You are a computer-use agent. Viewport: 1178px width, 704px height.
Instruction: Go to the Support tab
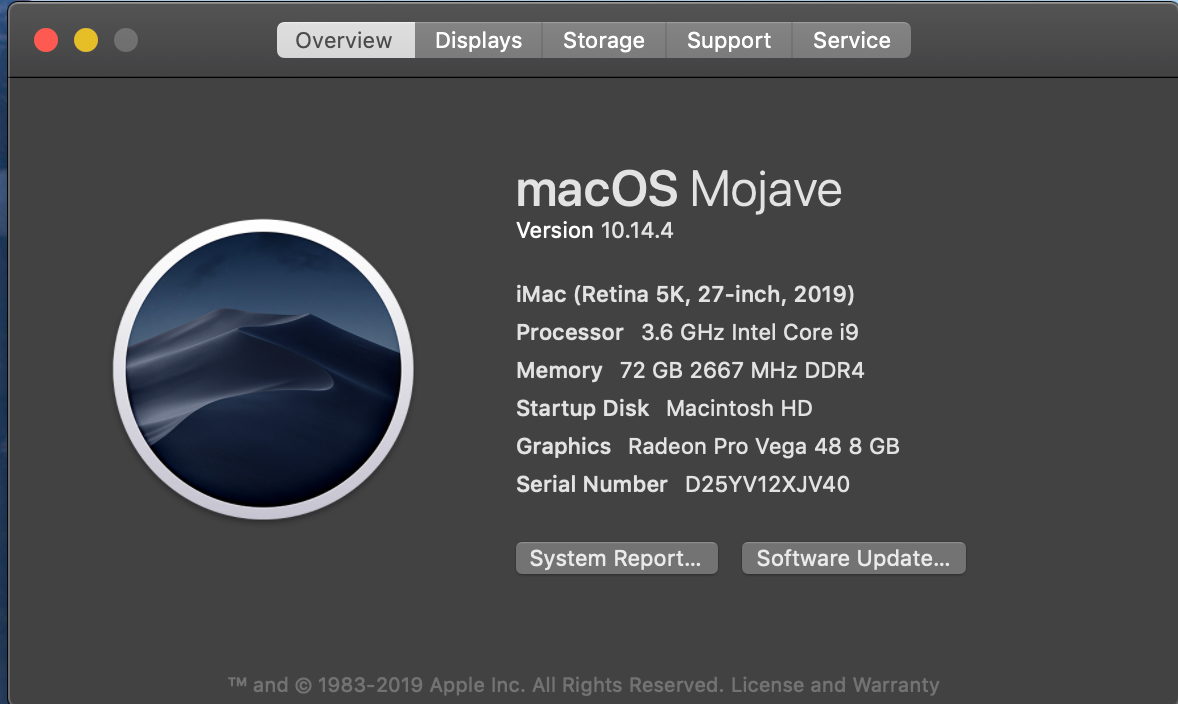coord(728,41)
